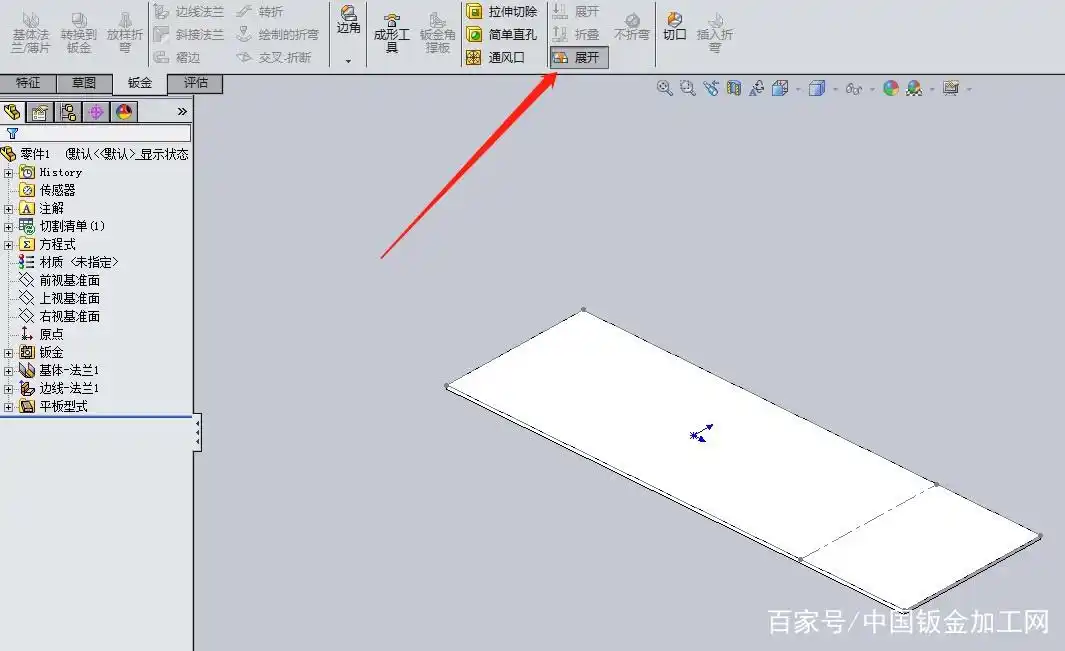1065x651 pixels.
Task: Select 原点 in the tree
Action: tap(51, 334)
